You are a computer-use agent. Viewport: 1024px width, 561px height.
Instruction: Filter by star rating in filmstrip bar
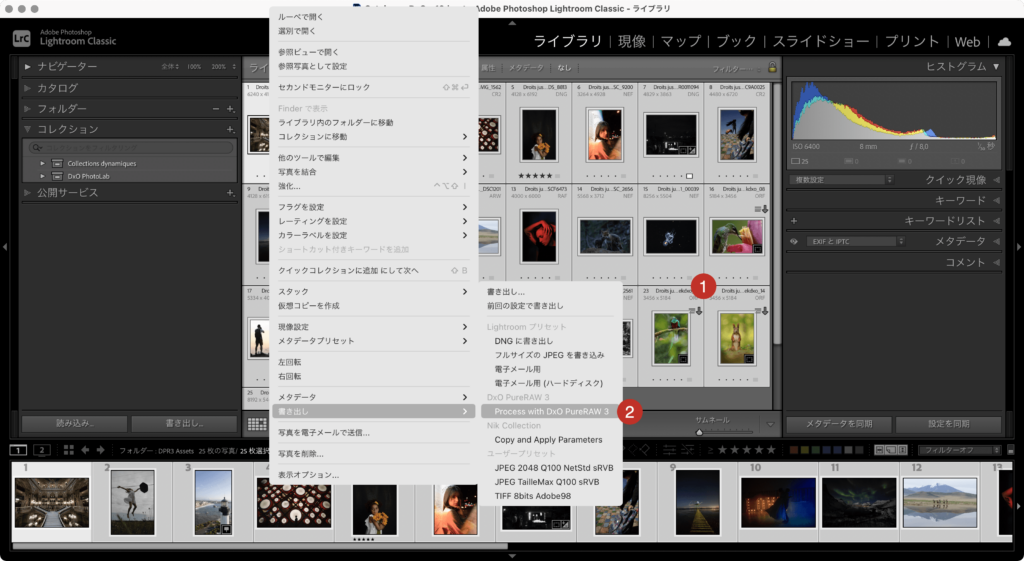(x=746, y=450)
